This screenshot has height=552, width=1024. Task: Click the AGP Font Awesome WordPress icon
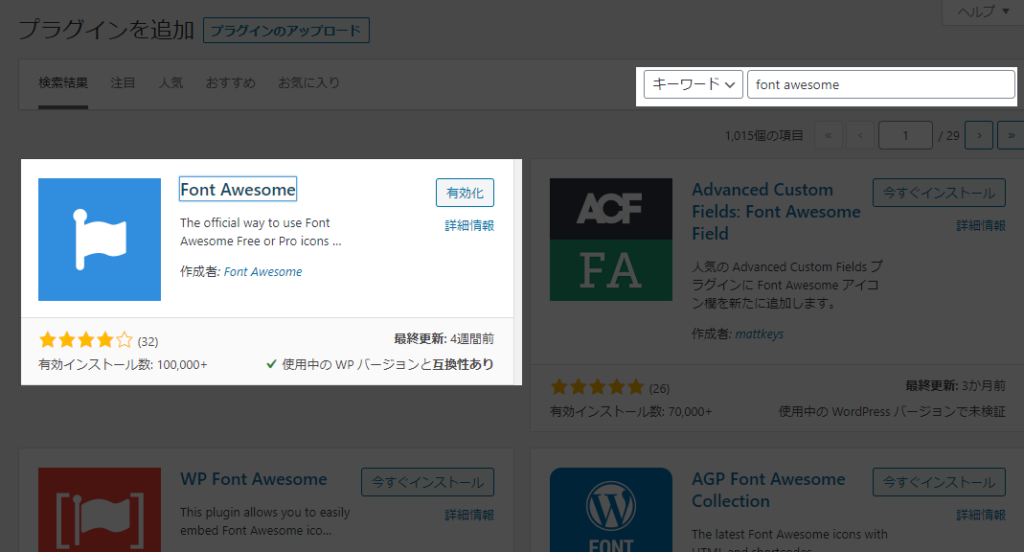[x=610, y=508]
